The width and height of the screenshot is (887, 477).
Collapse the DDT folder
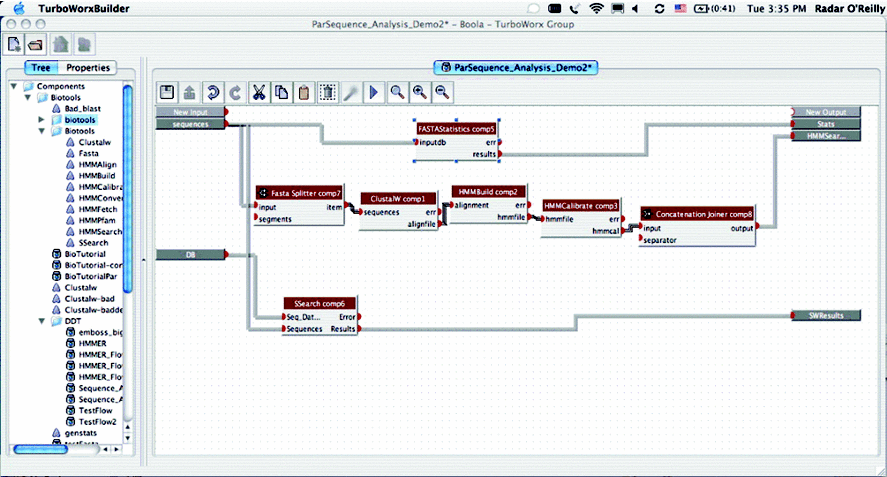pos(42,321)
